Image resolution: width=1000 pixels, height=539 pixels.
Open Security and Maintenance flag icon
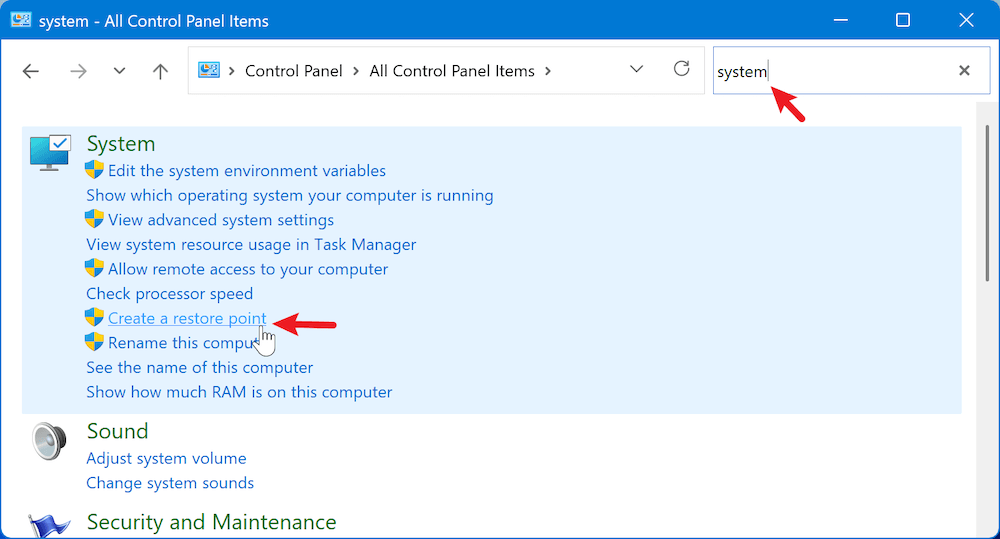[x=48, y=526]
